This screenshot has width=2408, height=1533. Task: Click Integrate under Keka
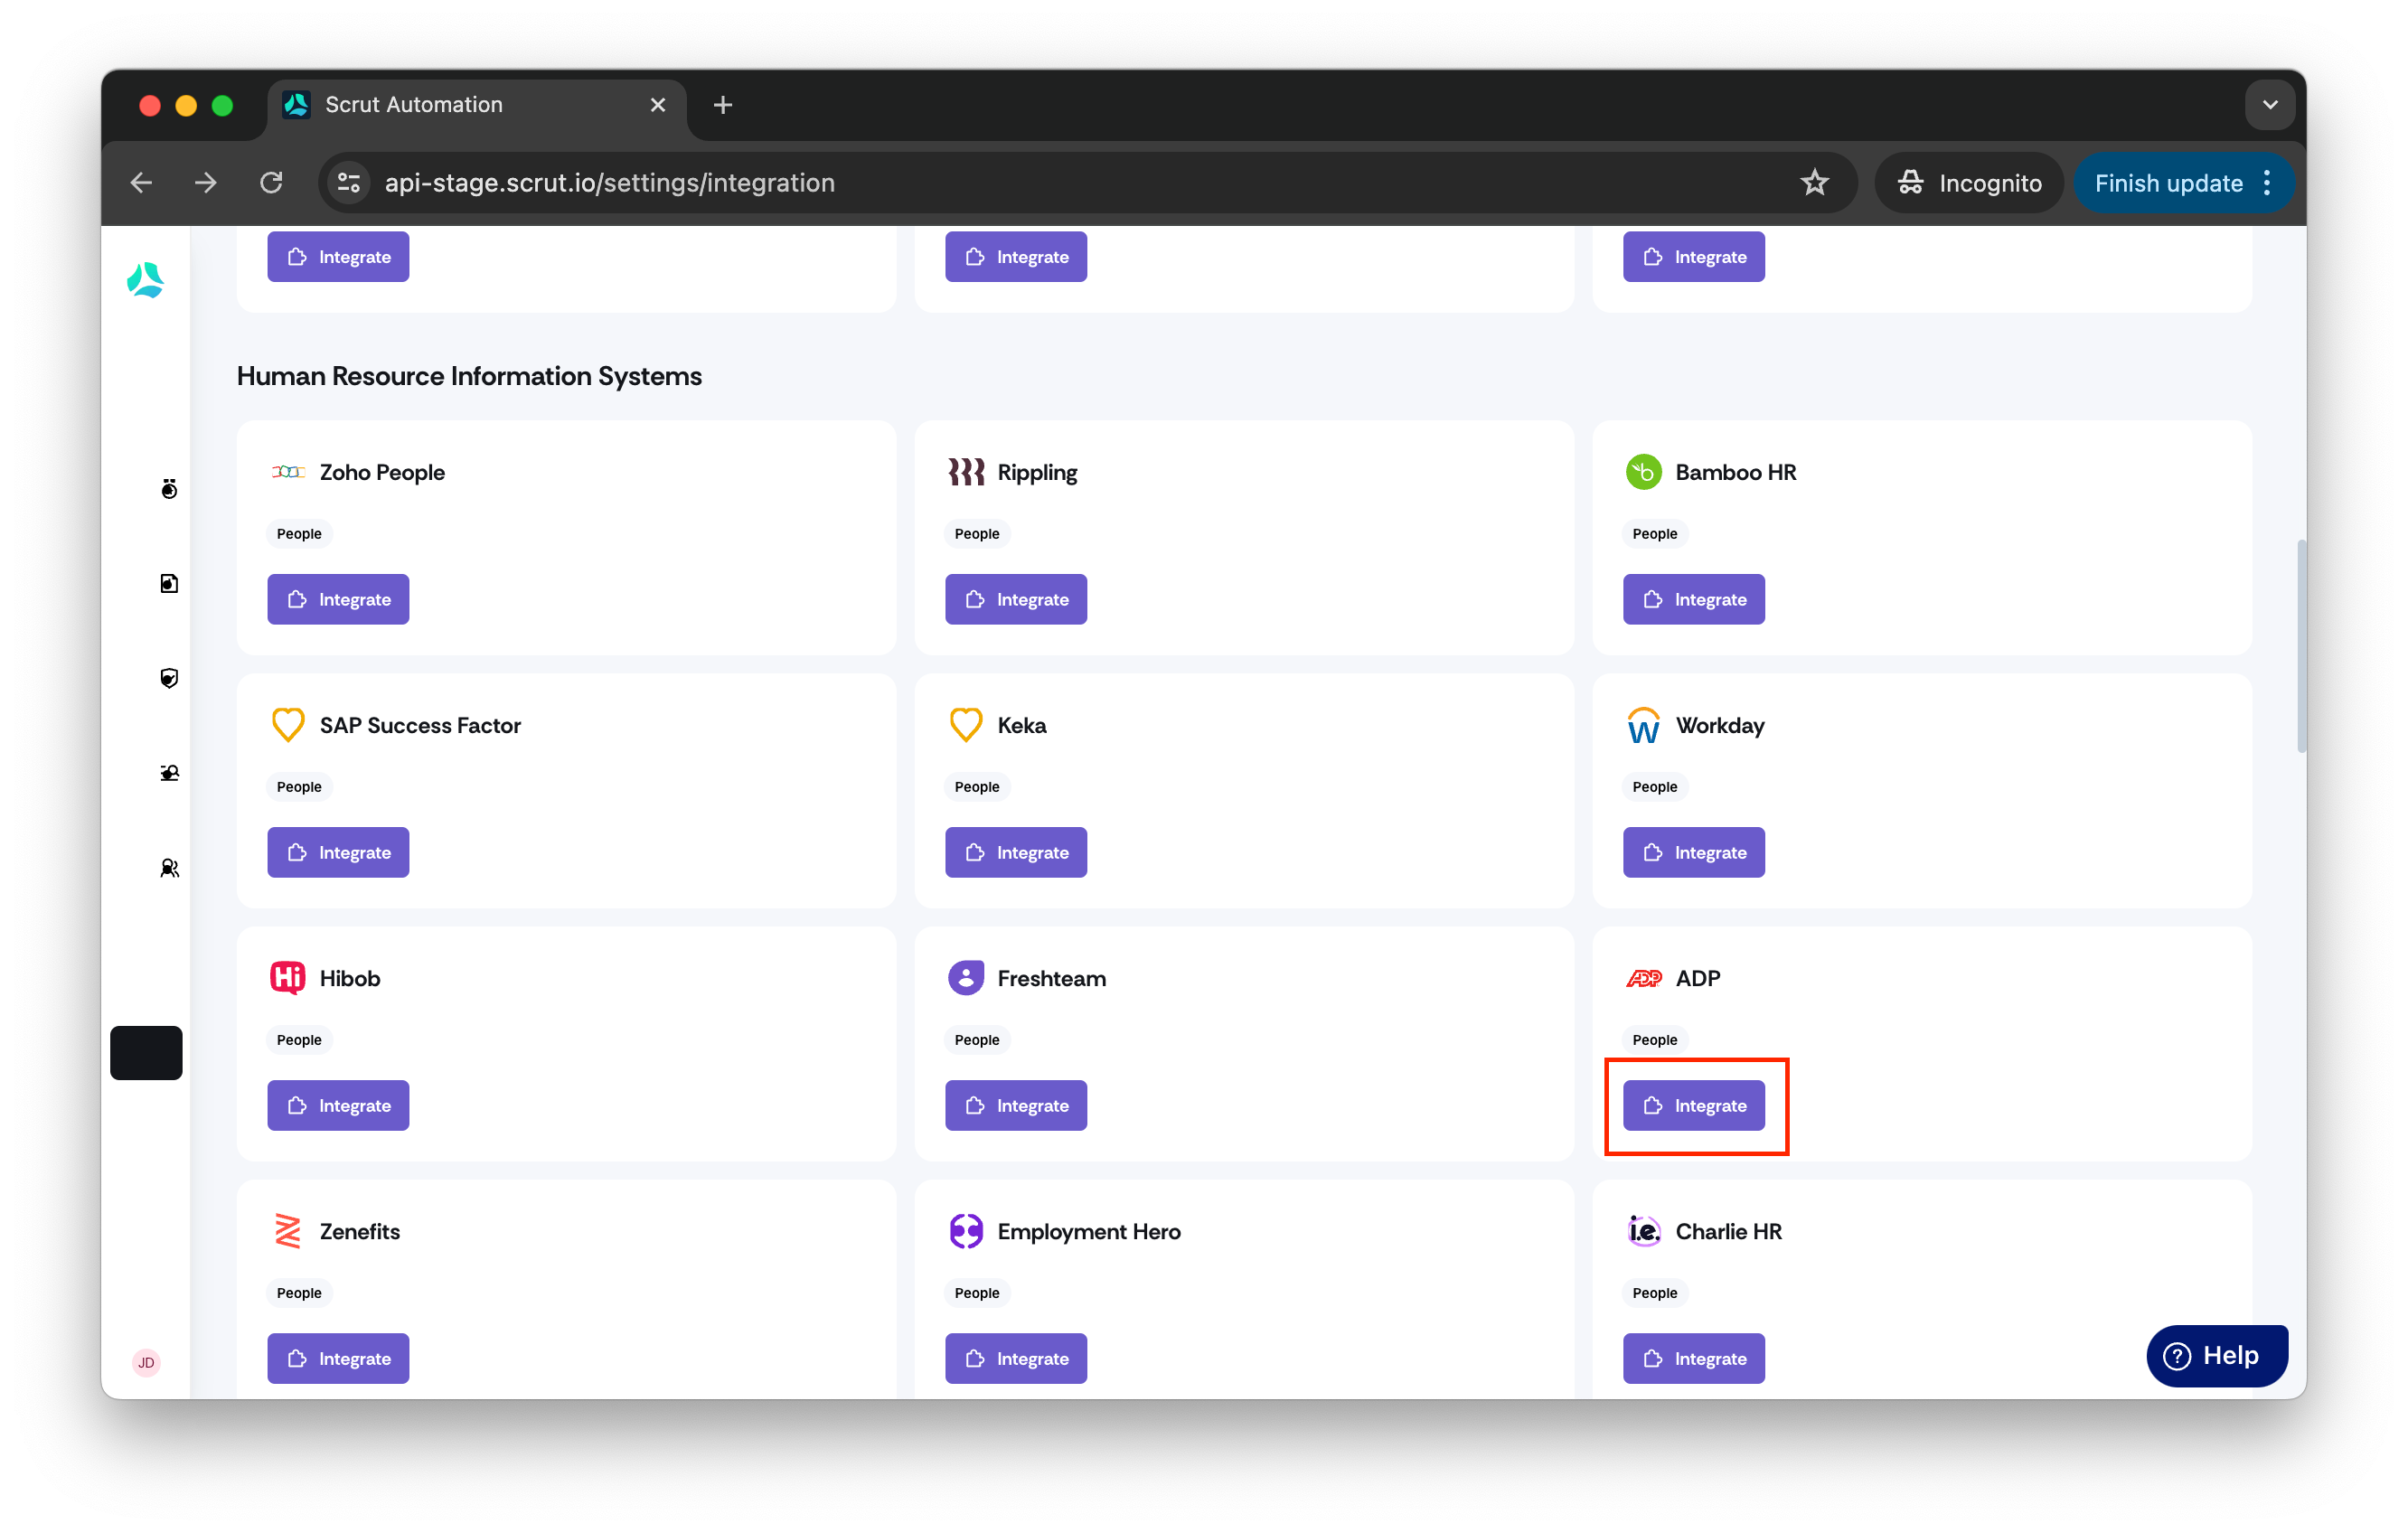1015,852
